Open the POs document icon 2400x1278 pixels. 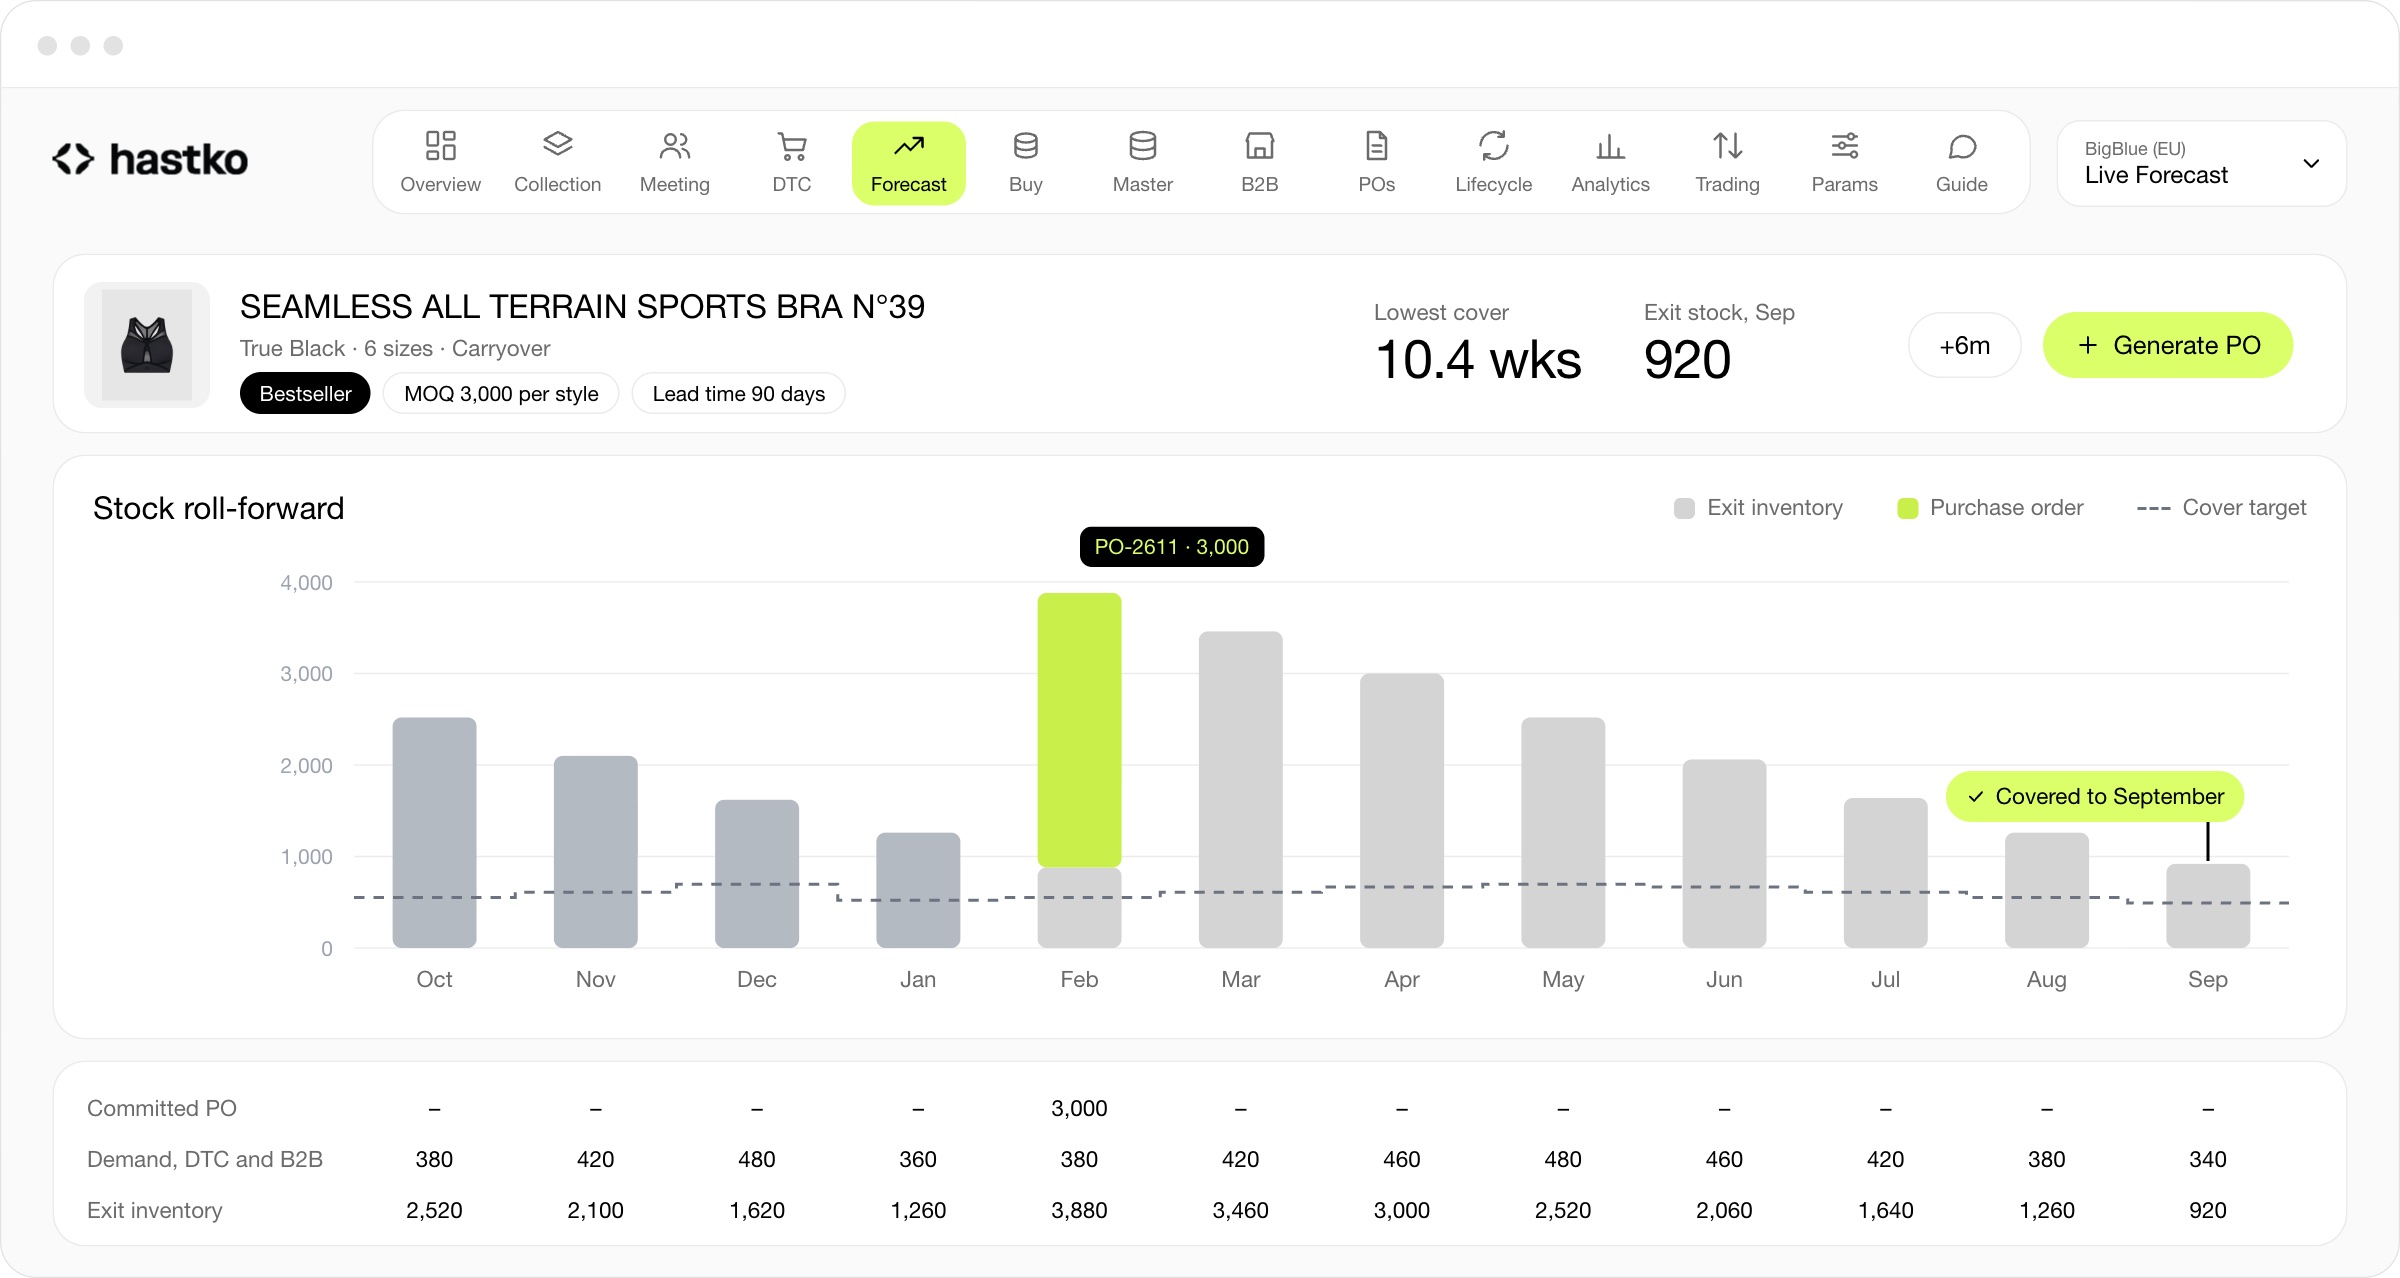[1376, 146]
